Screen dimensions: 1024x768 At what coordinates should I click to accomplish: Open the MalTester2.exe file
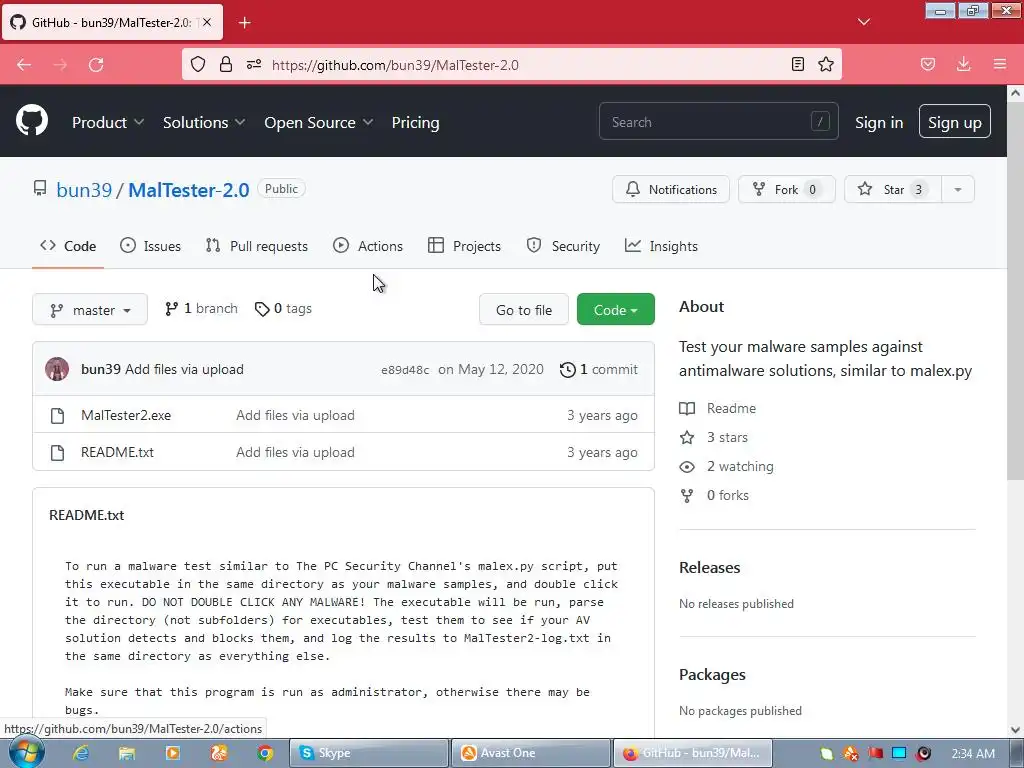pyautogui.click(x=126, y=415)
